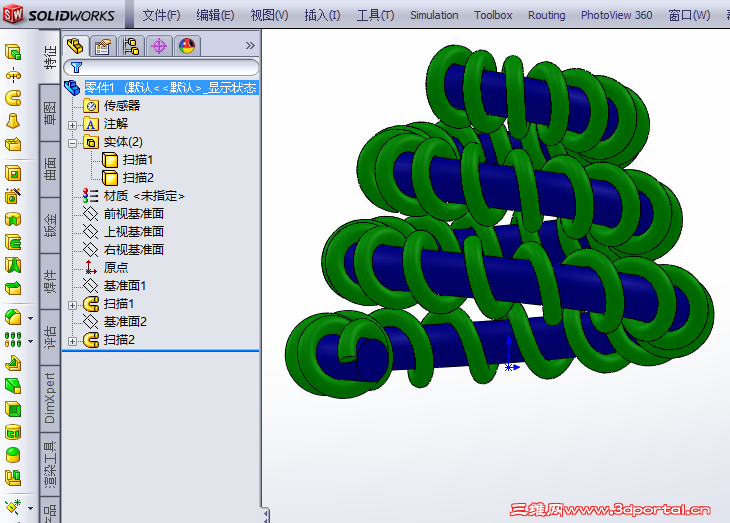Switch to the 焊件 tab
The width and height of the screenshot is (730, 523).
[50, 281]
